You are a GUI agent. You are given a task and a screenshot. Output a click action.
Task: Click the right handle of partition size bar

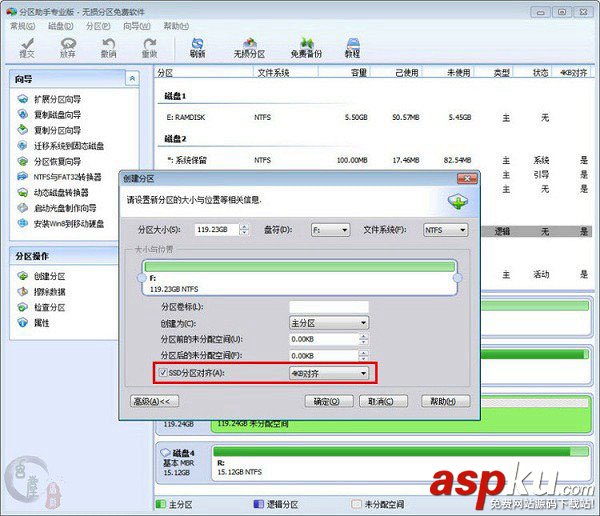tap(457, 278)
